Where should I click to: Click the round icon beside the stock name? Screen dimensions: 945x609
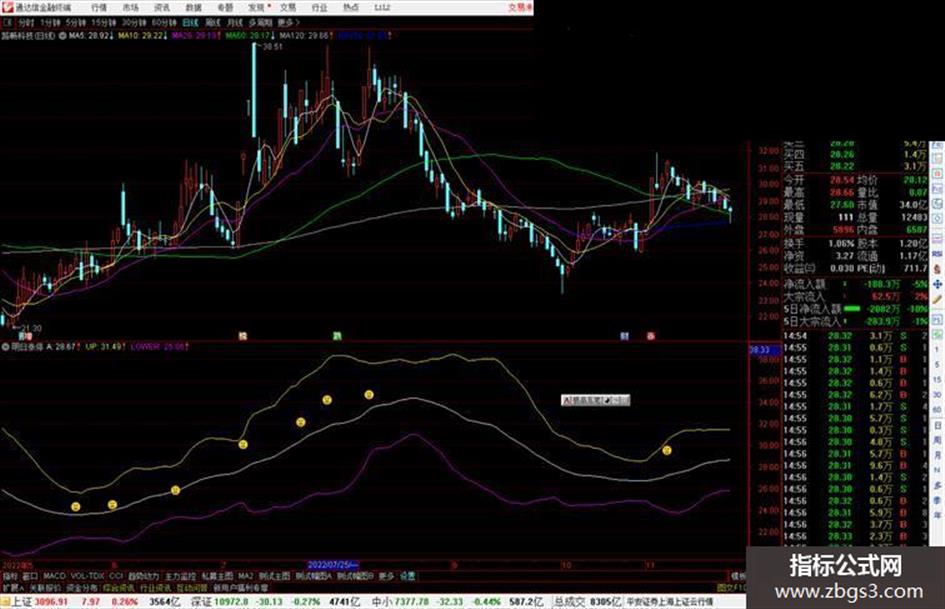62,36
